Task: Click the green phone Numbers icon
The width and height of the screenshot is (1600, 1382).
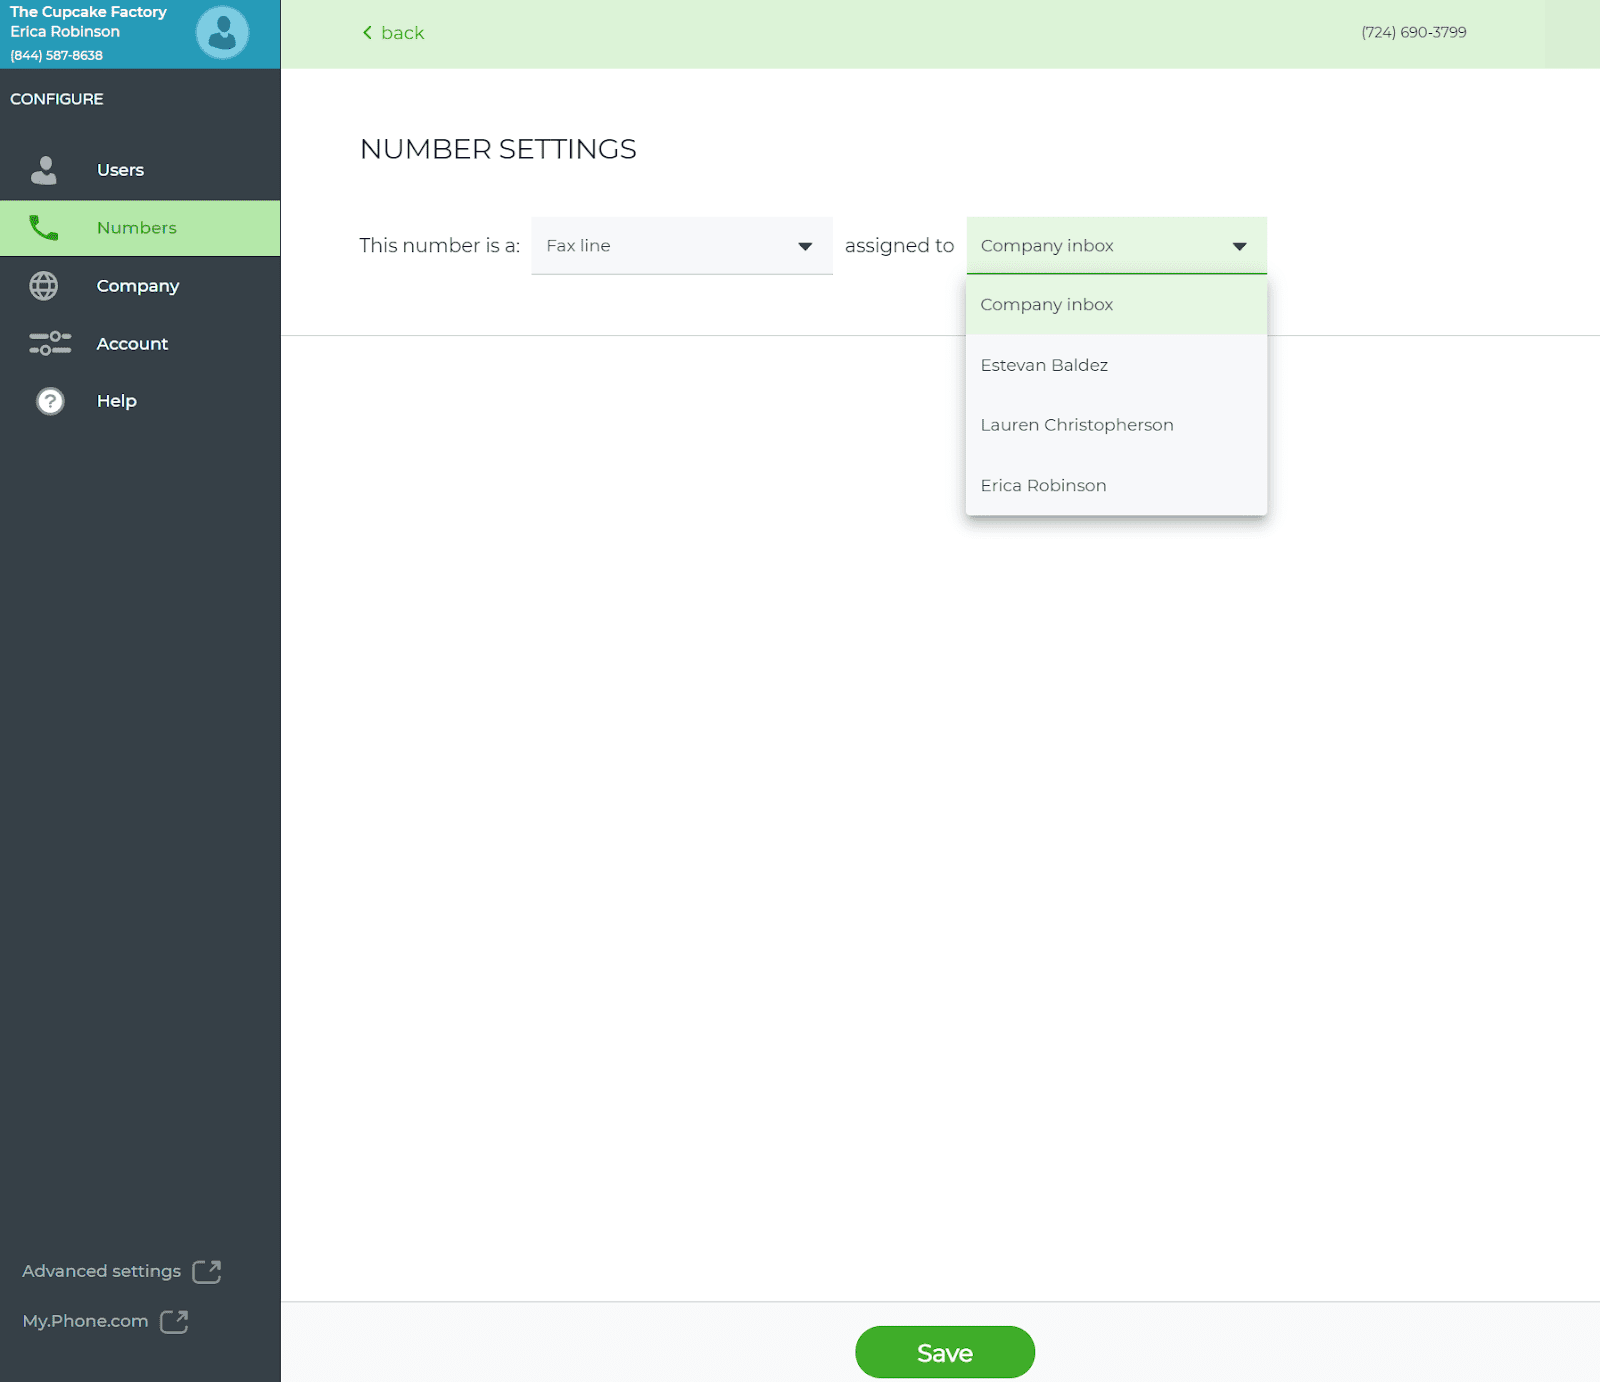Action: click(44, 228)
